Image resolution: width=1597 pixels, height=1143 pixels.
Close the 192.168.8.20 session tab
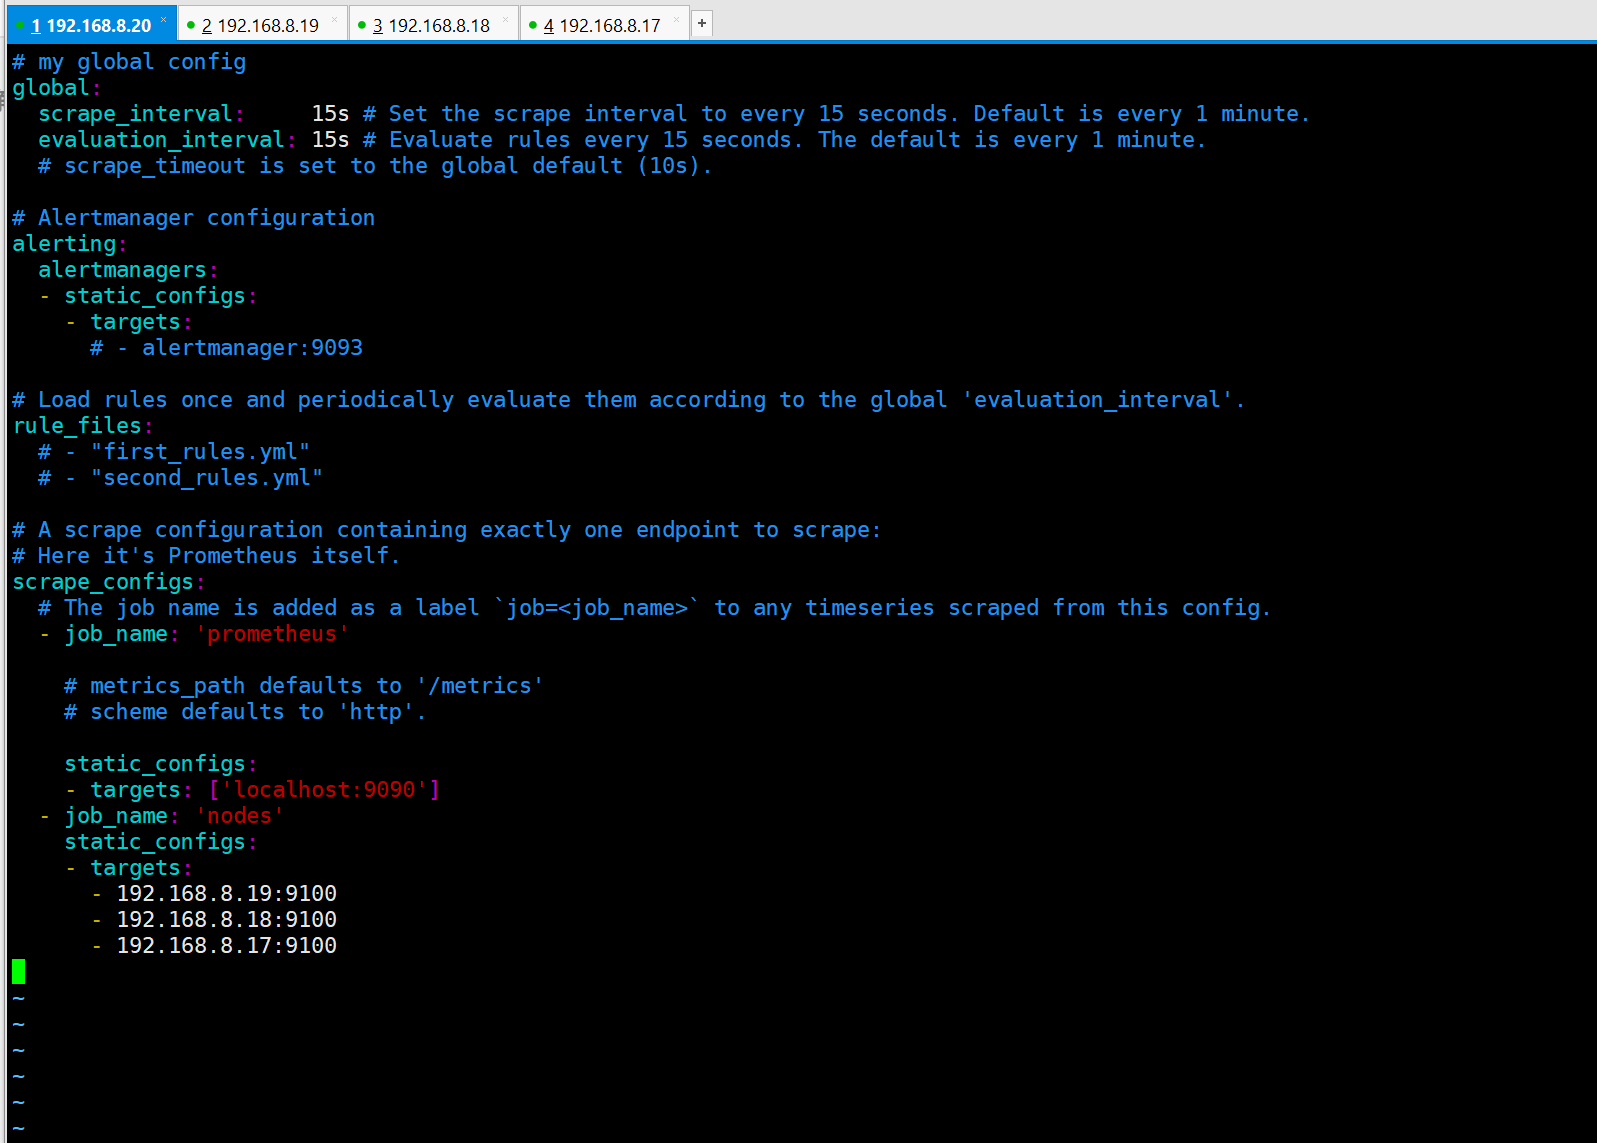pos(164,20)
